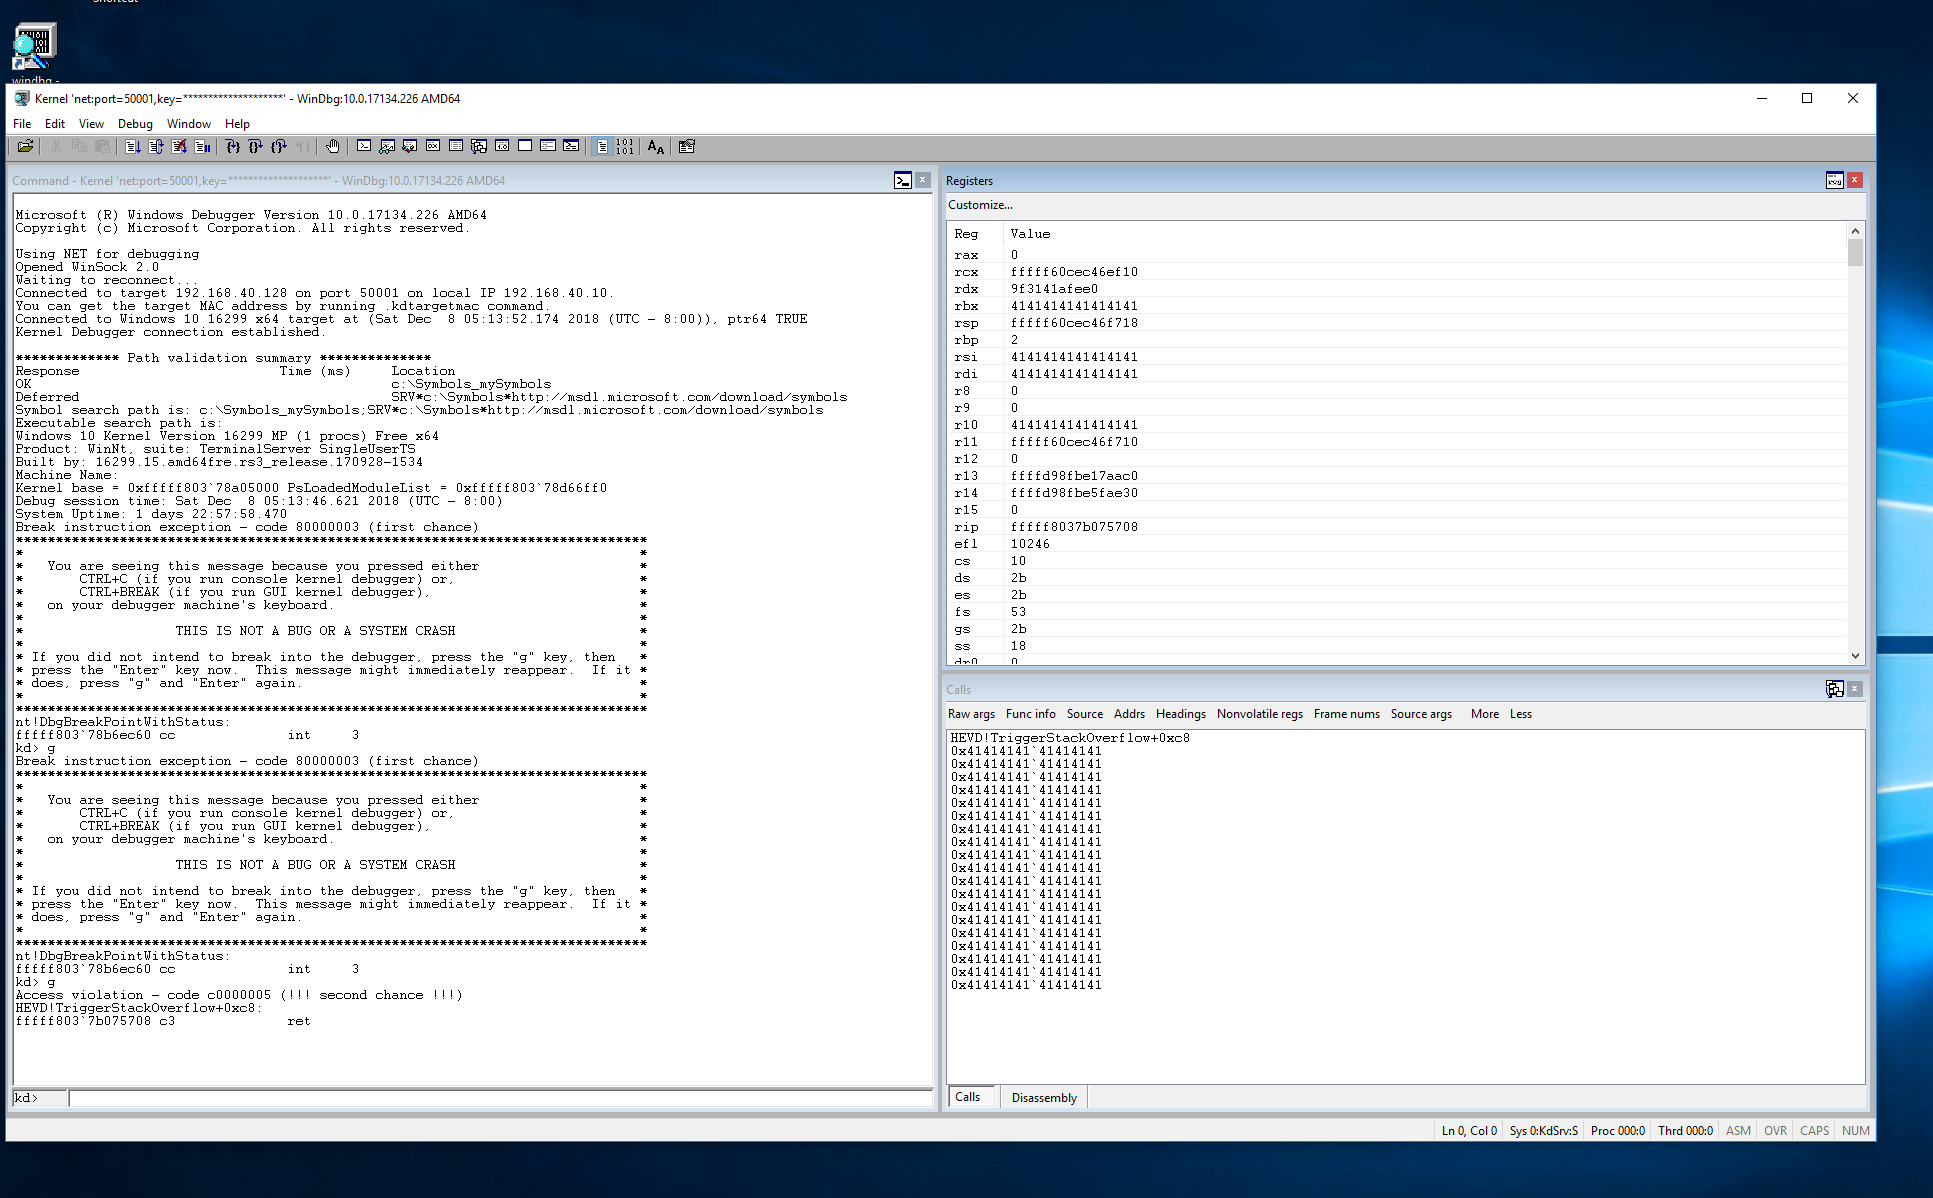The image size is (1933, 1198).
Task: Enable Source mode on toolbar toggle
Action: (602, 147)
